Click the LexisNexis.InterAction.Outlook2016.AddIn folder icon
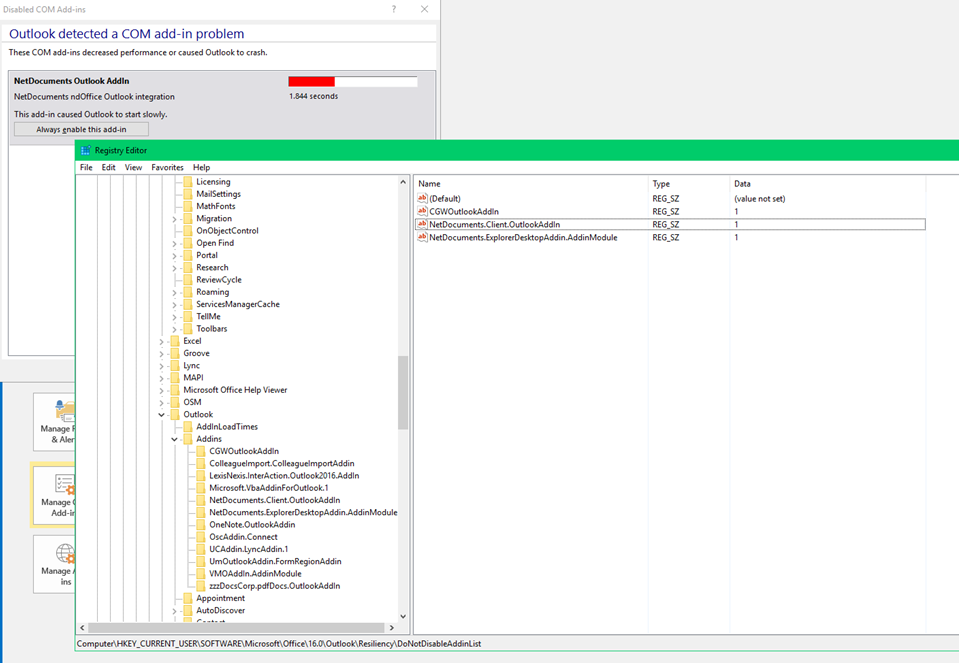The image size is (961, 663). point(200,475)
